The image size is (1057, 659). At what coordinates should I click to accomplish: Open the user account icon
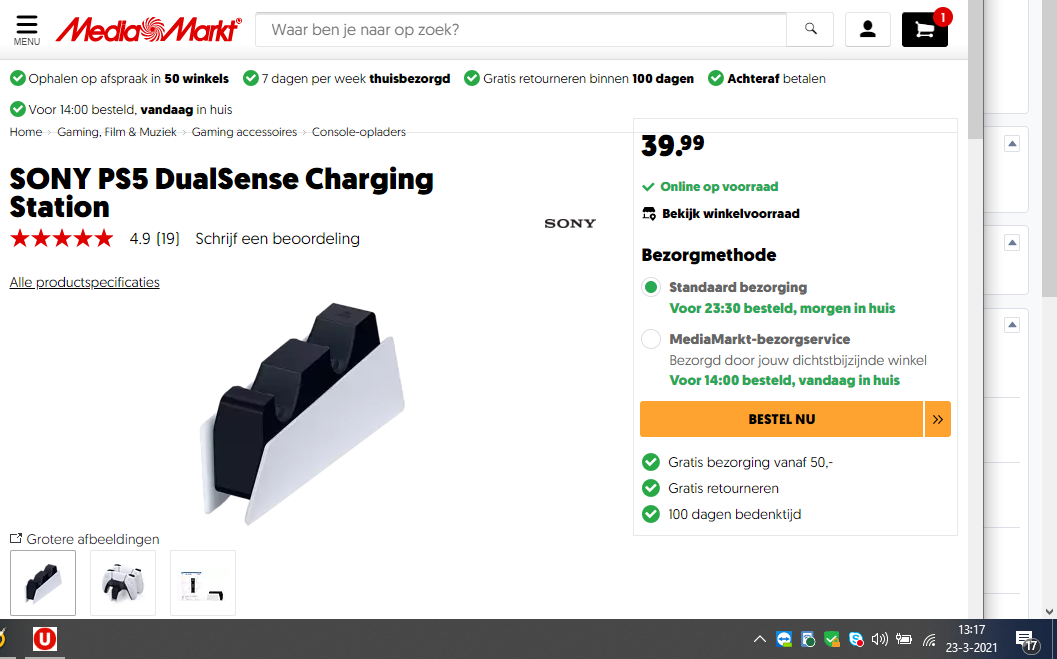point(868,29)
